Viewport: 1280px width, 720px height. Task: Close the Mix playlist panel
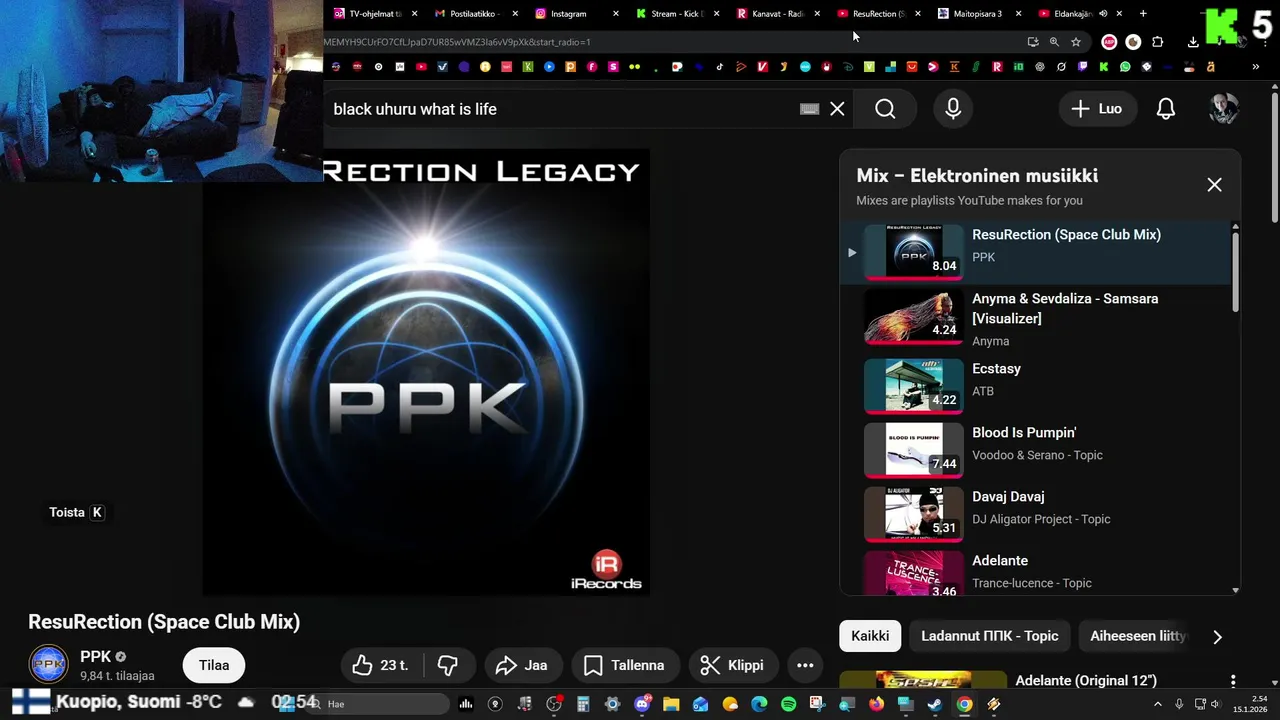pyautogui.click(x=1214, y=185)
